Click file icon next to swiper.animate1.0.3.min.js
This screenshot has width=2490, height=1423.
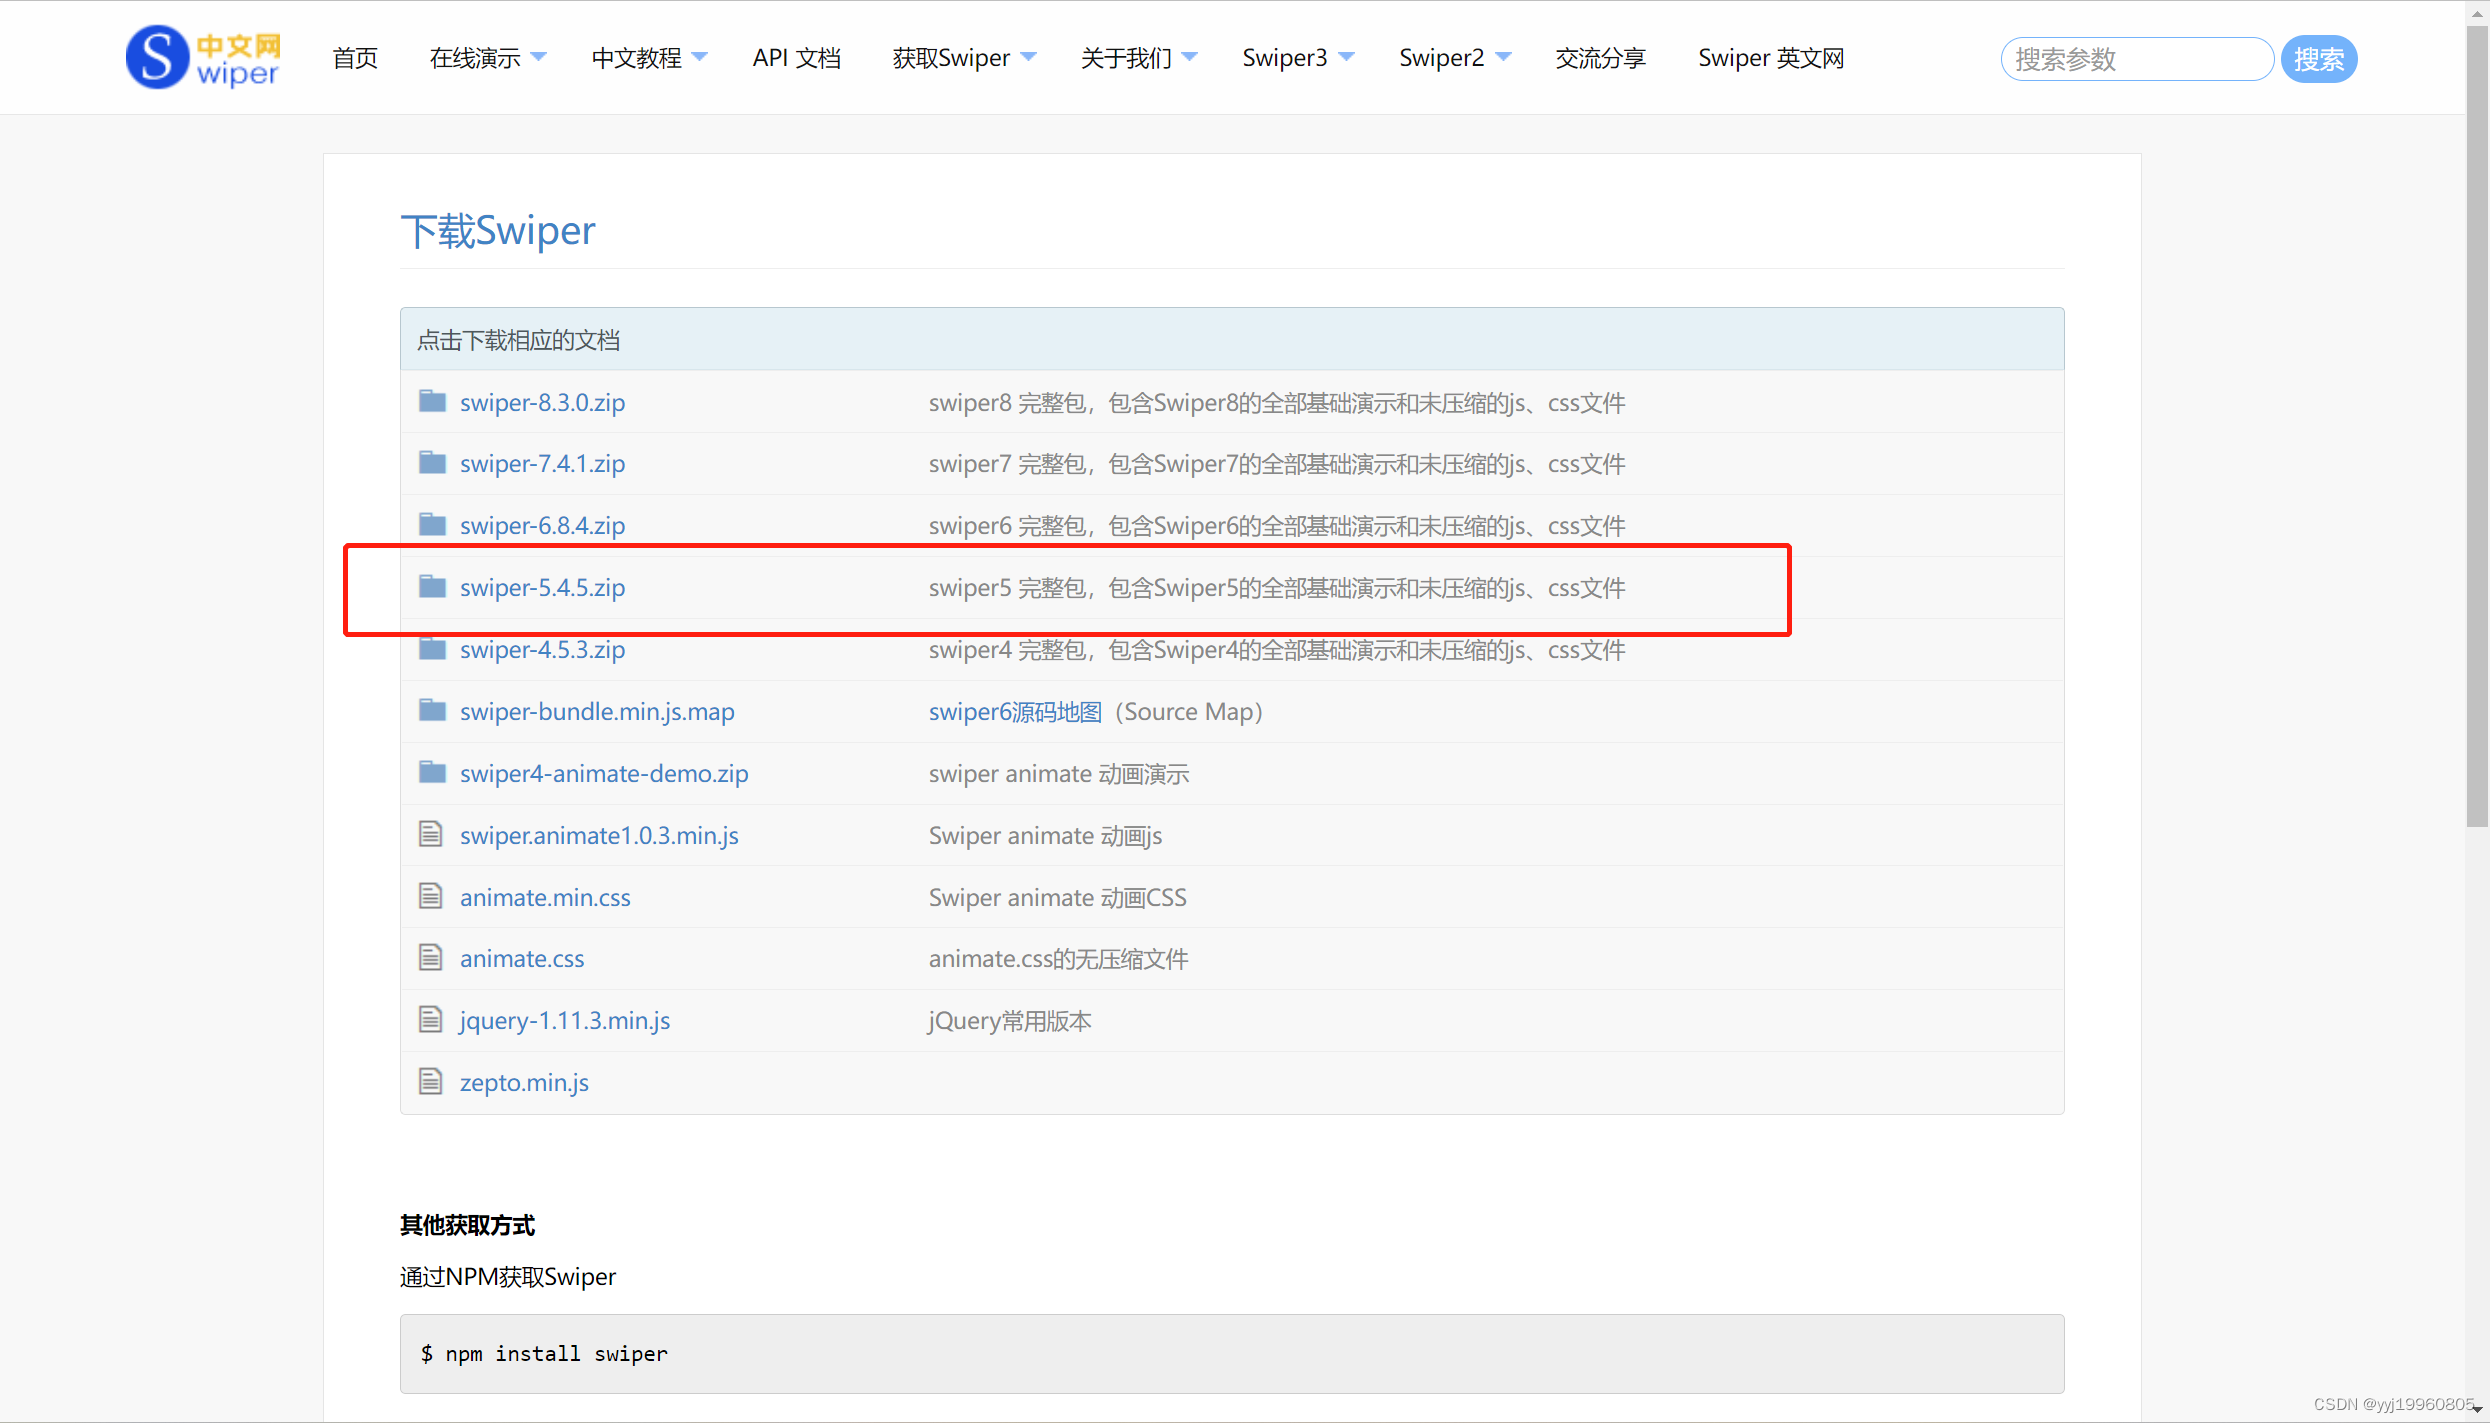[431, 833]
